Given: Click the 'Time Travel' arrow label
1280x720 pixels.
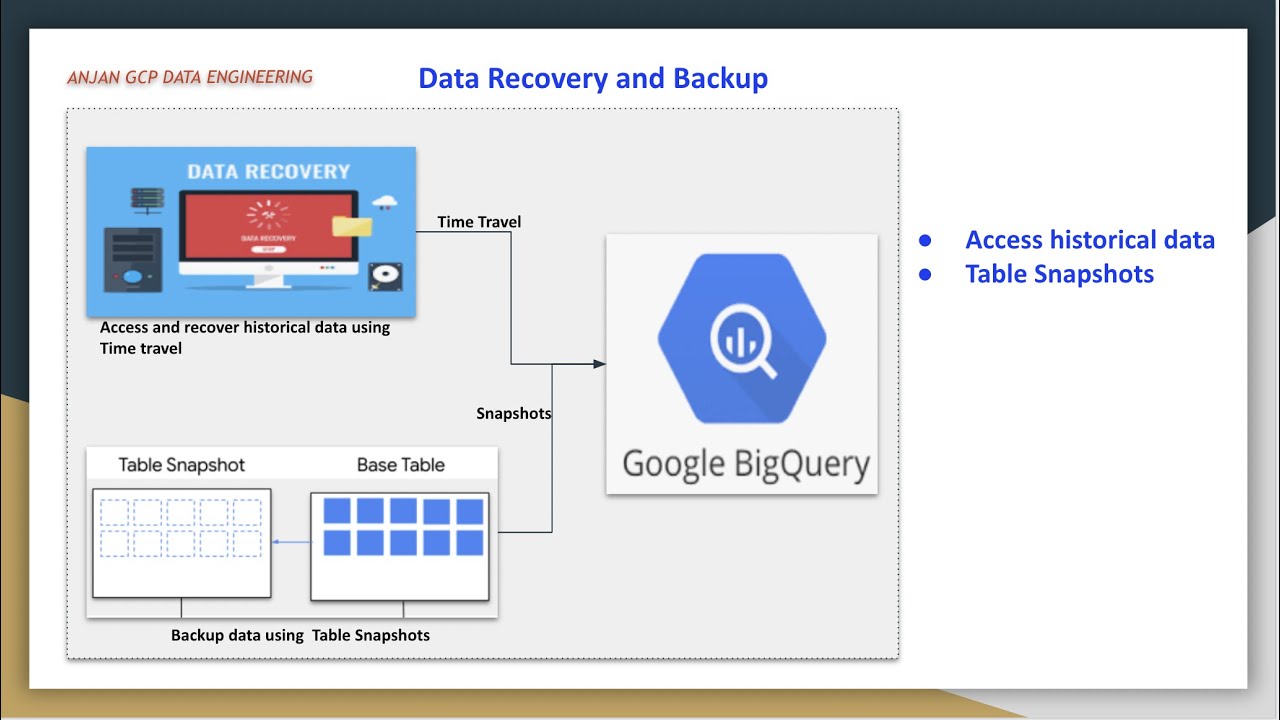Looking at the screenshot, I should pos(479,221).
